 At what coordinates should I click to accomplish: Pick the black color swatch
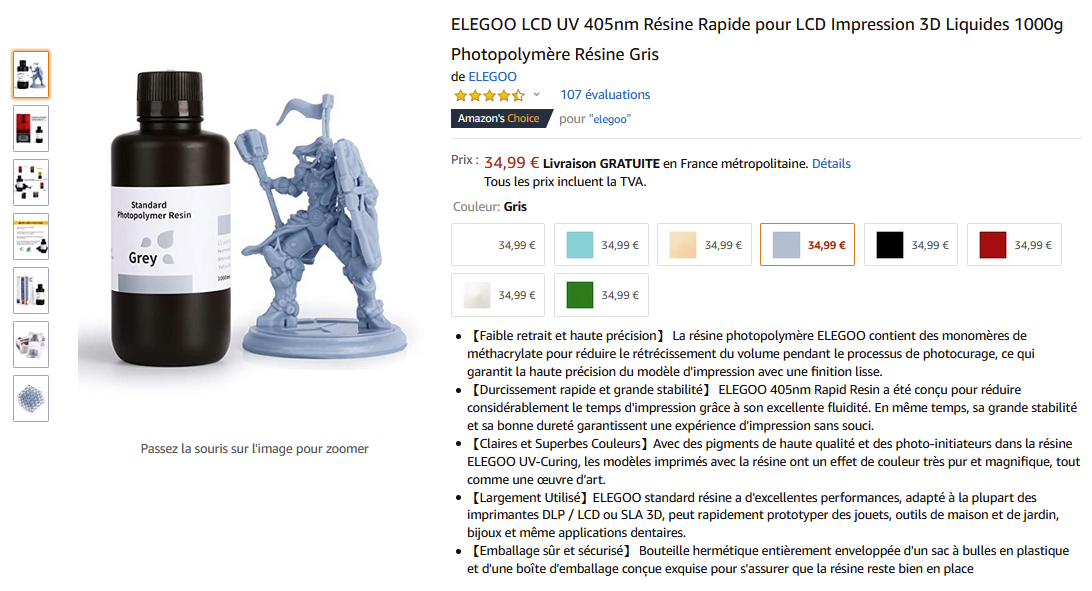tap(910, 245)
